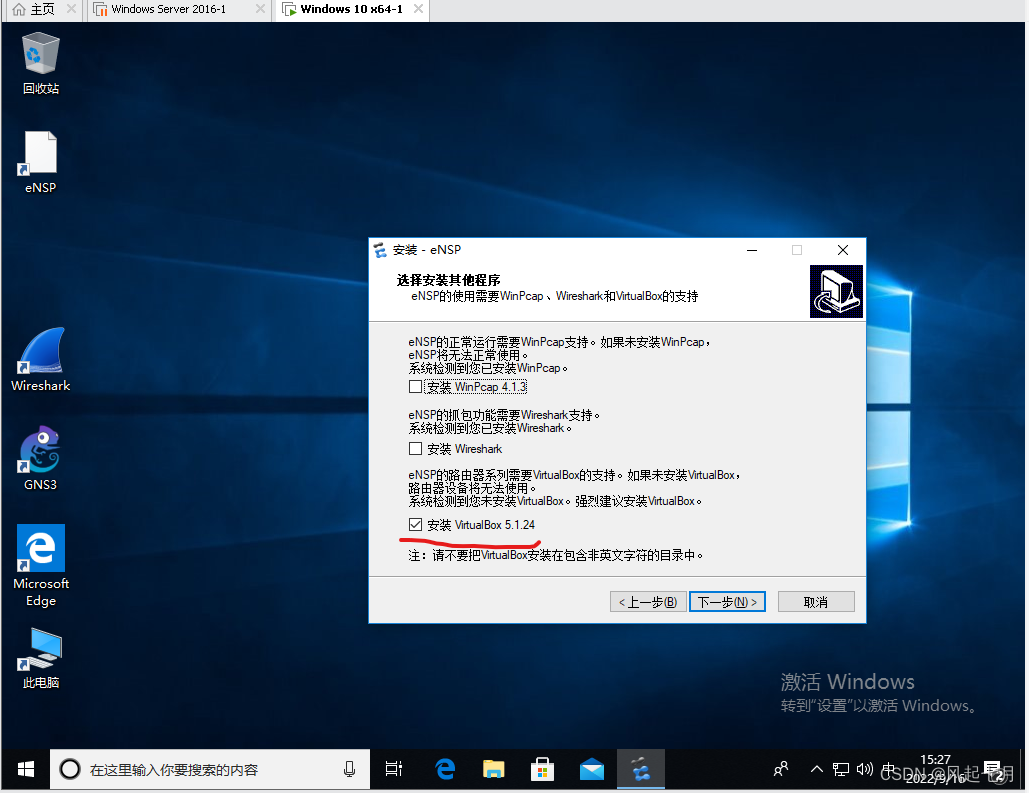This screenshot has width=1029, height=793.
Task: Select the eNSP desktop shortcut
Action: pos(41,162)
